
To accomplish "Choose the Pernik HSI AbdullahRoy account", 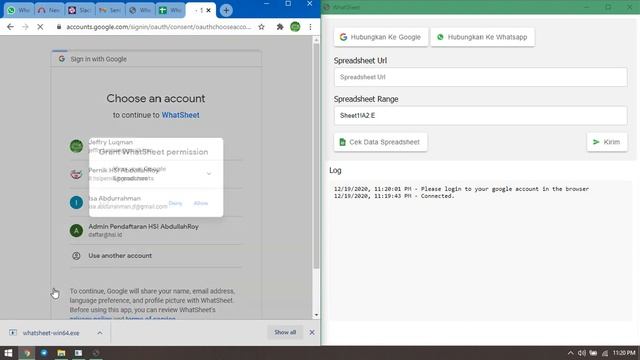I will [155, 174].
